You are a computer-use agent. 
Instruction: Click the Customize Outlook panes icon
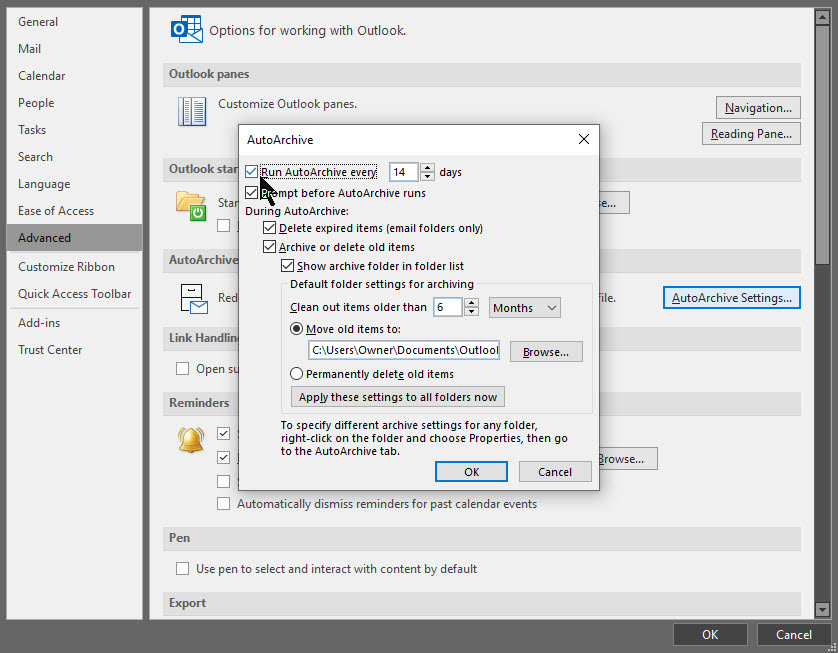click(192, 113)
